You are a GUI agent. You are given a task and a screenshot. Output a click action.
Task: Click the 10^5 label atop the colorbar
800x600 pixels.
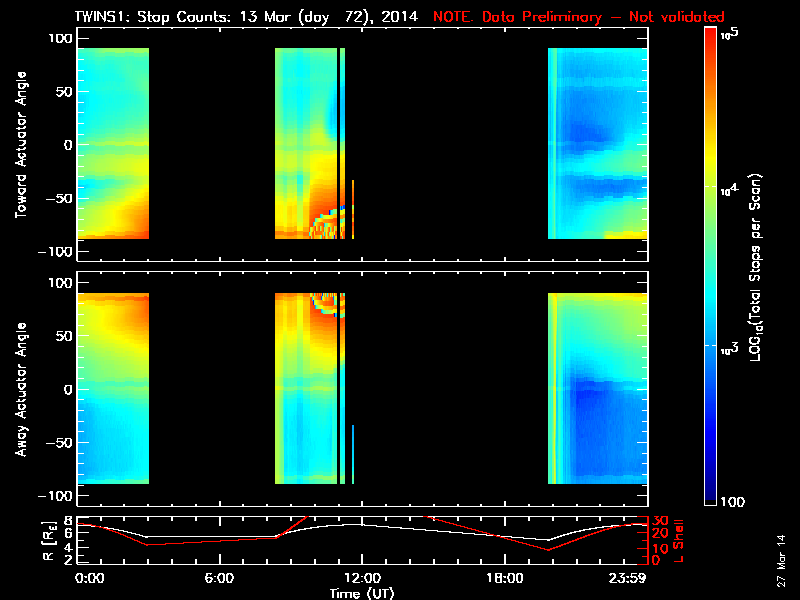click(730, 34)
